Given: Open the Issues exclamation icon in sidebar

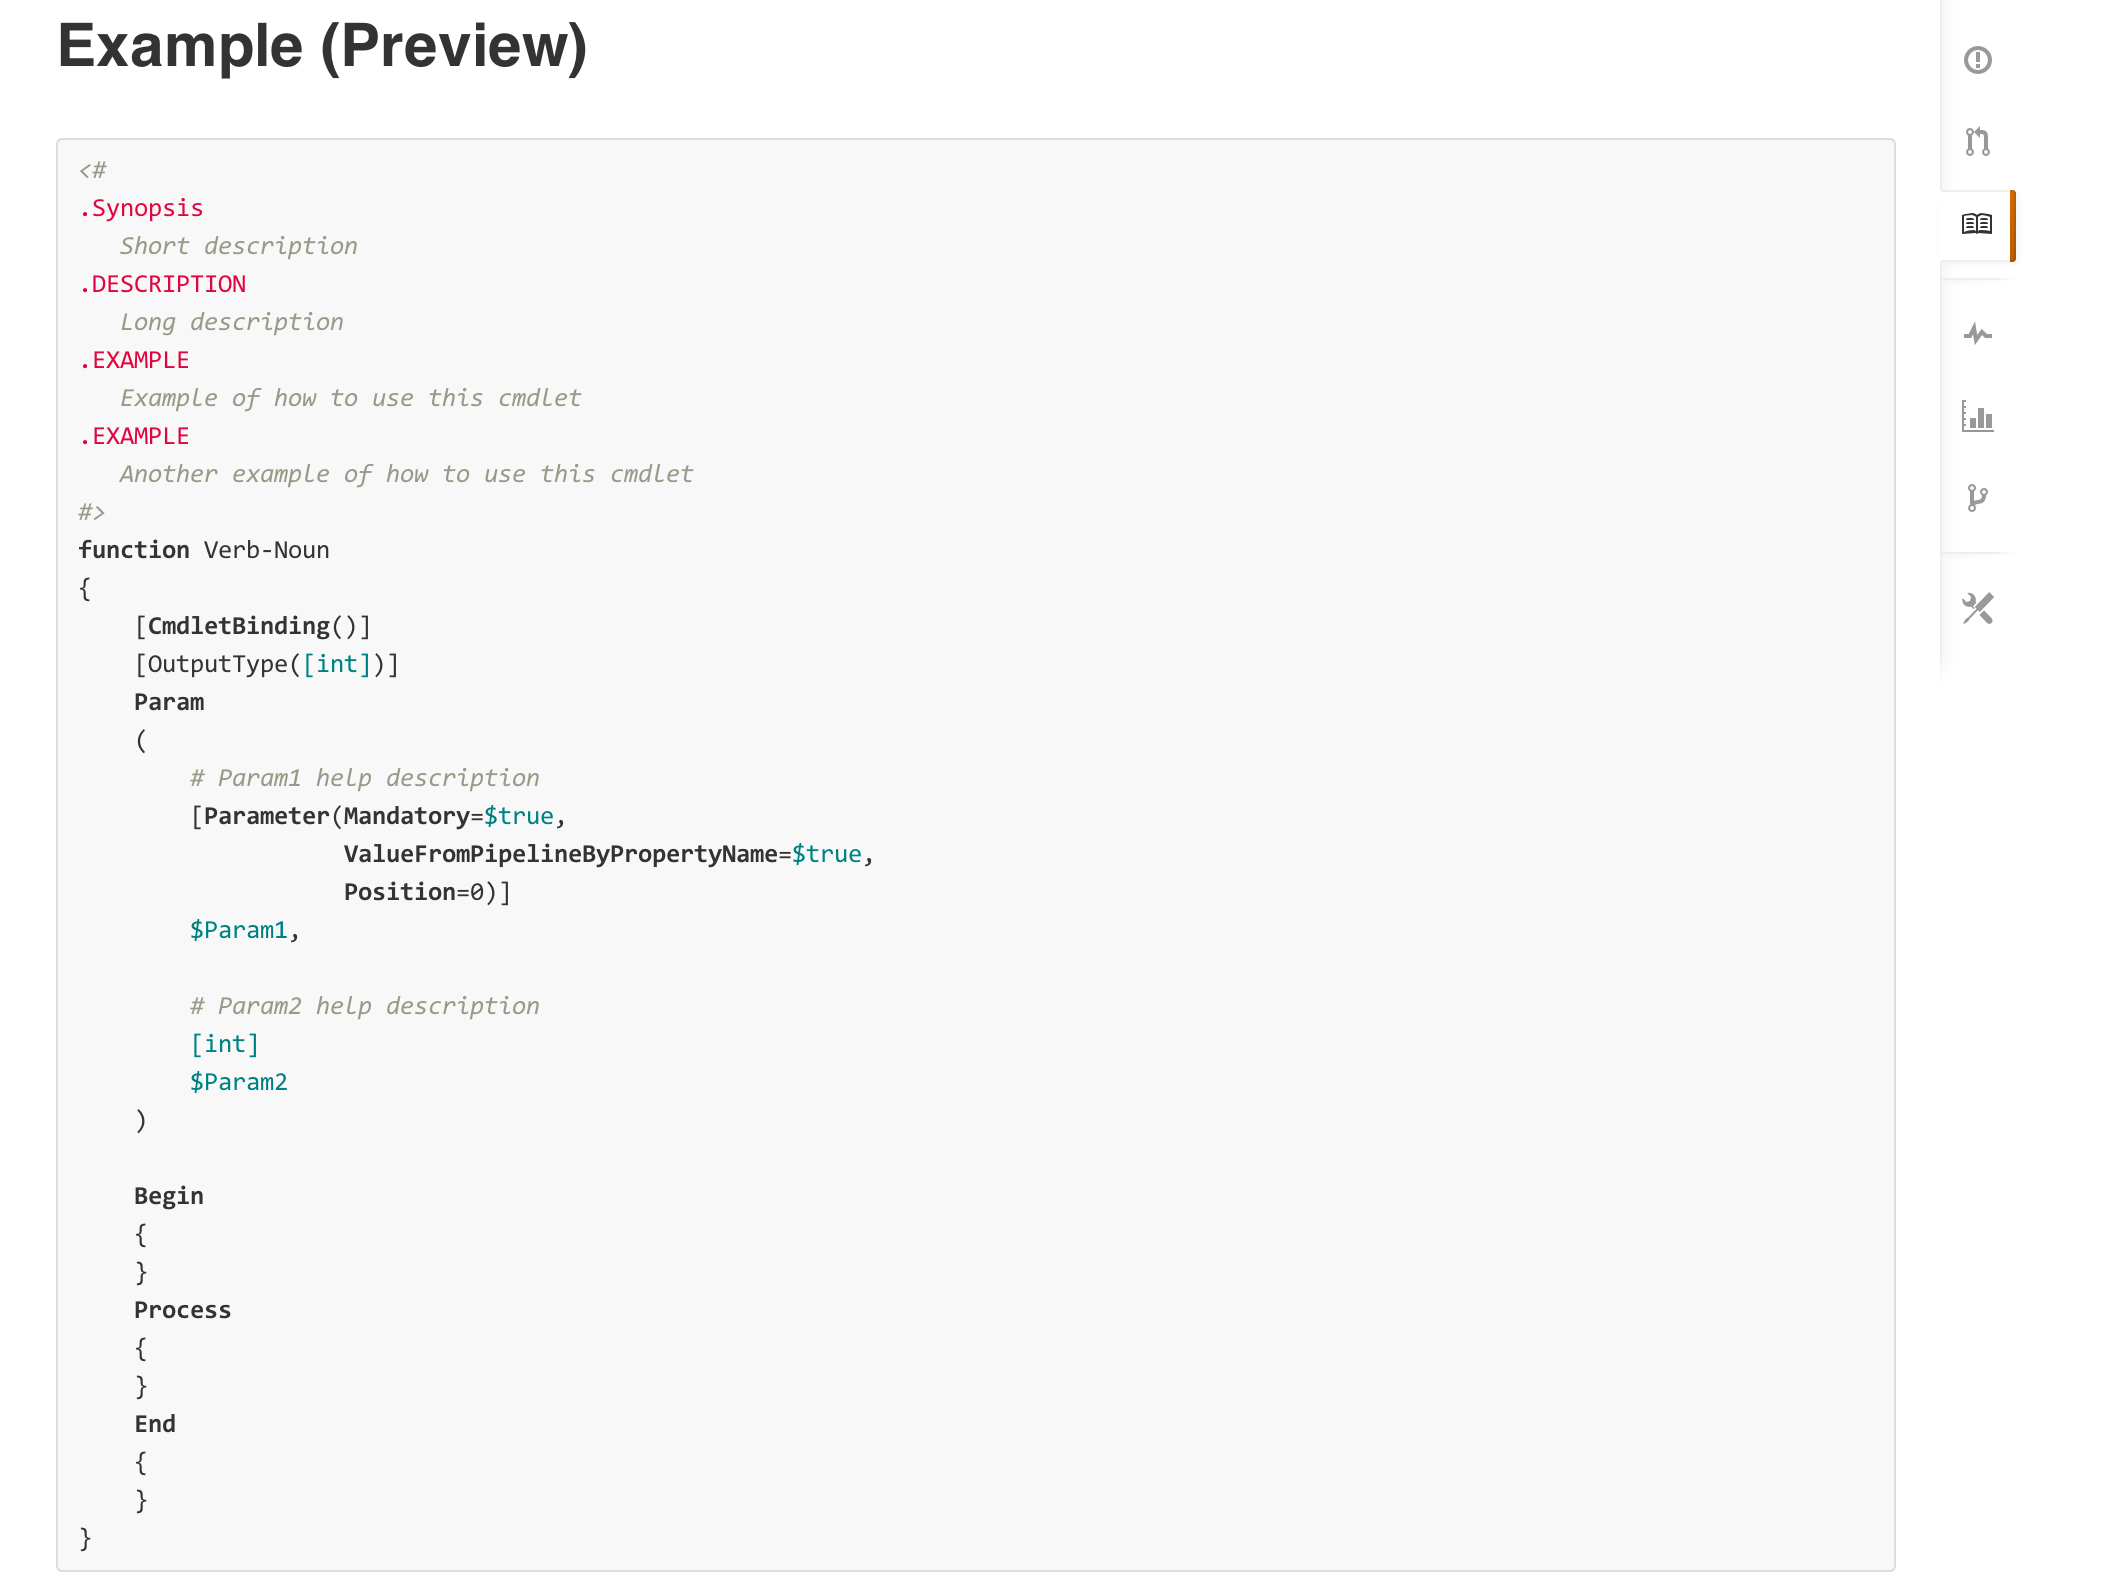Looking at the screenshot, I should click(x=1977, y=60).
